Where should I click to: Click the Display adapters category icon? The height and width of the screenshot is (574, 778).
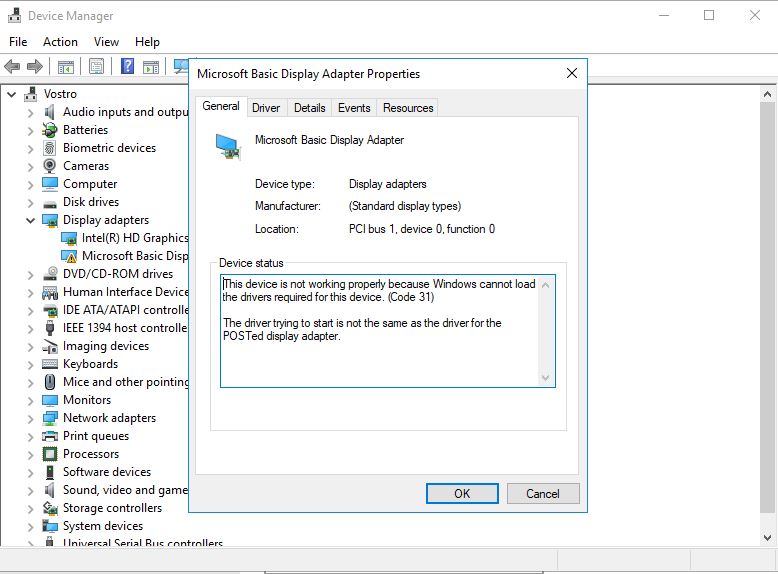point(50,220)
